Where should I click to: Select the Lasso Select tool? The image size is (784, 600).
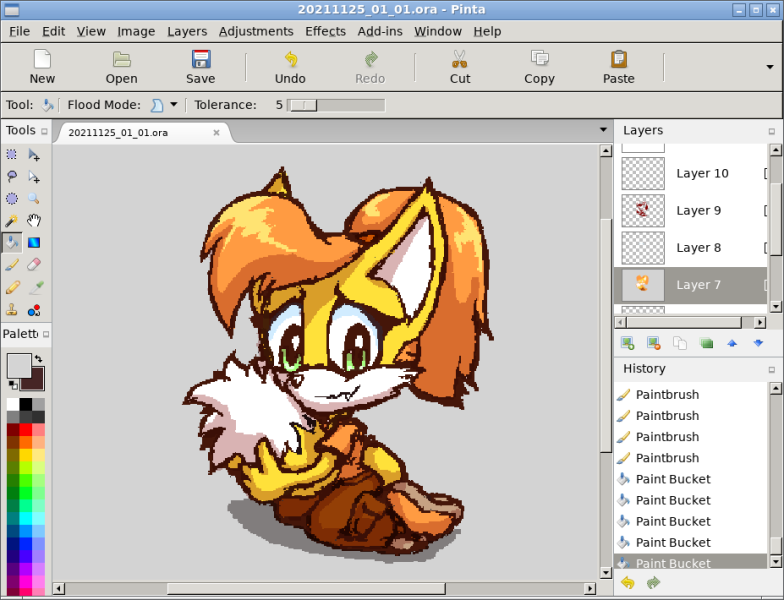[x=12, y=176]
